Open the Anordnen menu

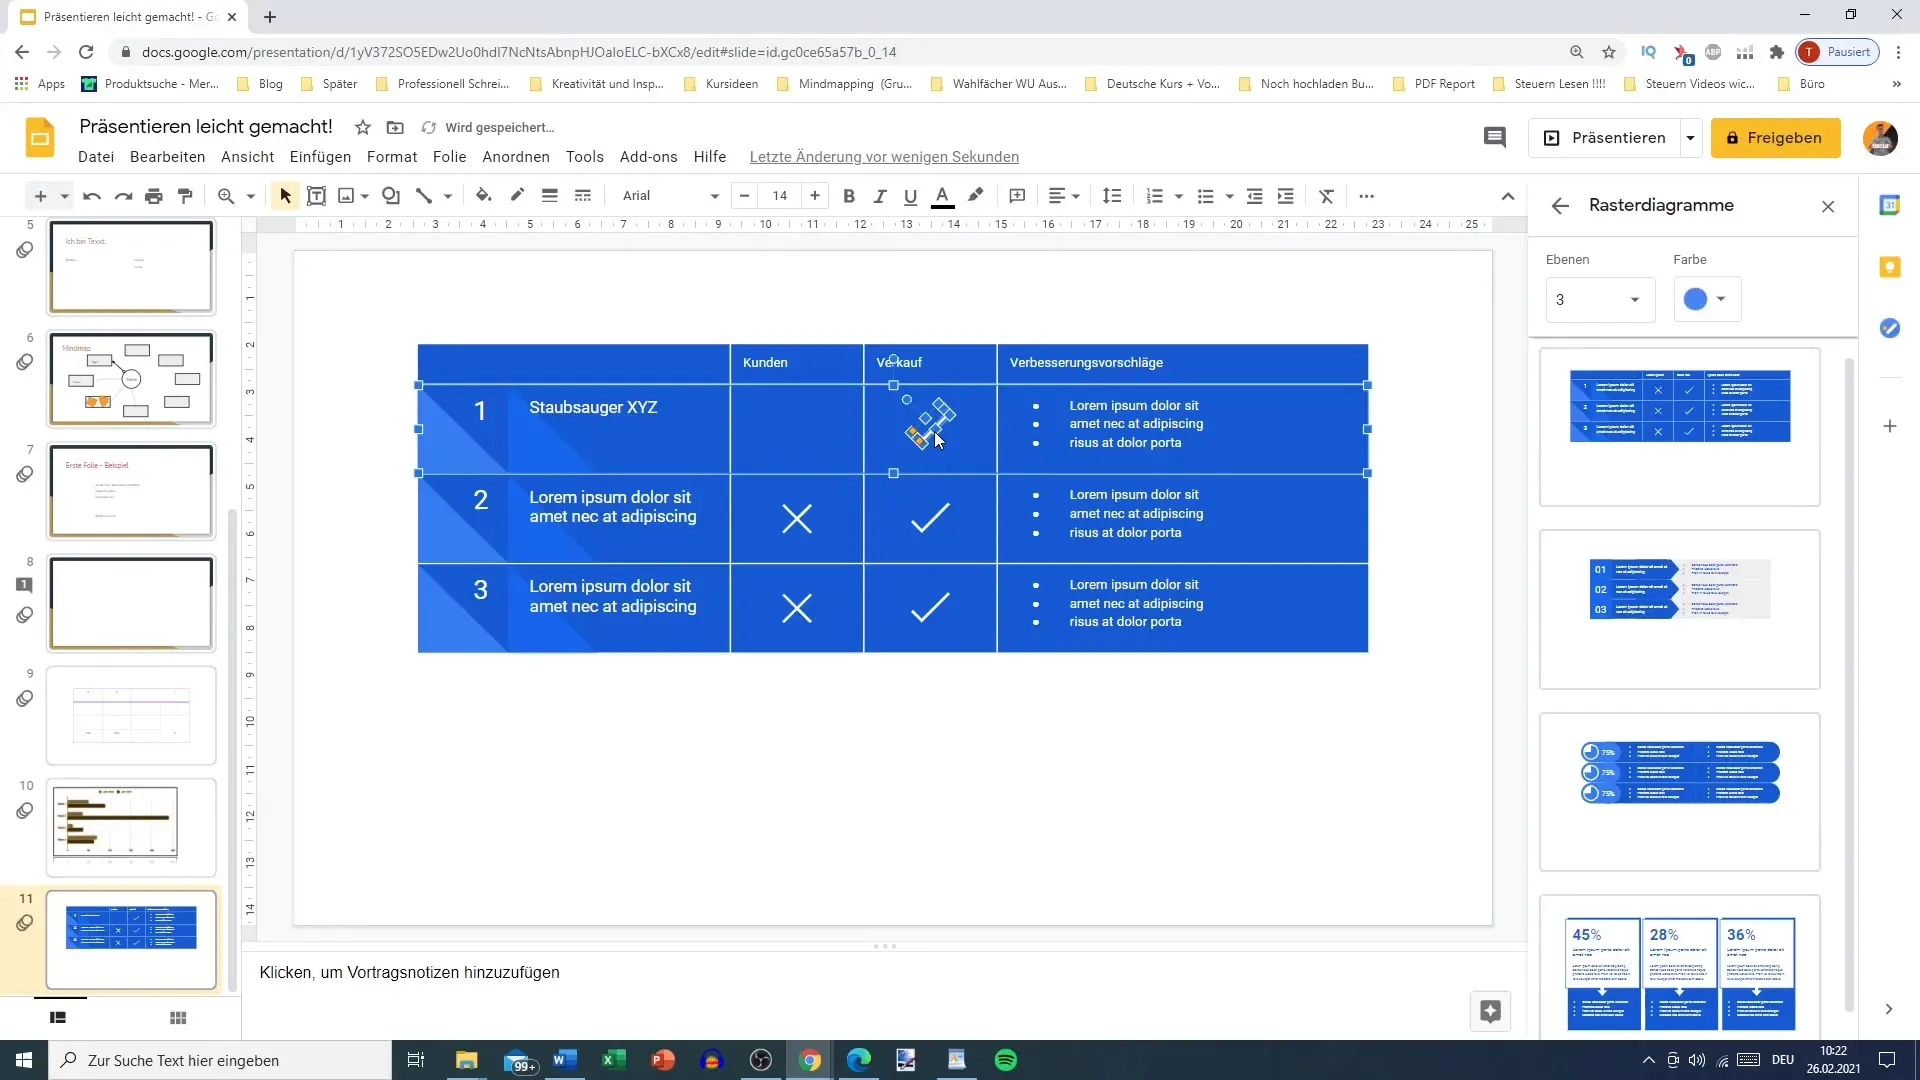coord(516,157)
